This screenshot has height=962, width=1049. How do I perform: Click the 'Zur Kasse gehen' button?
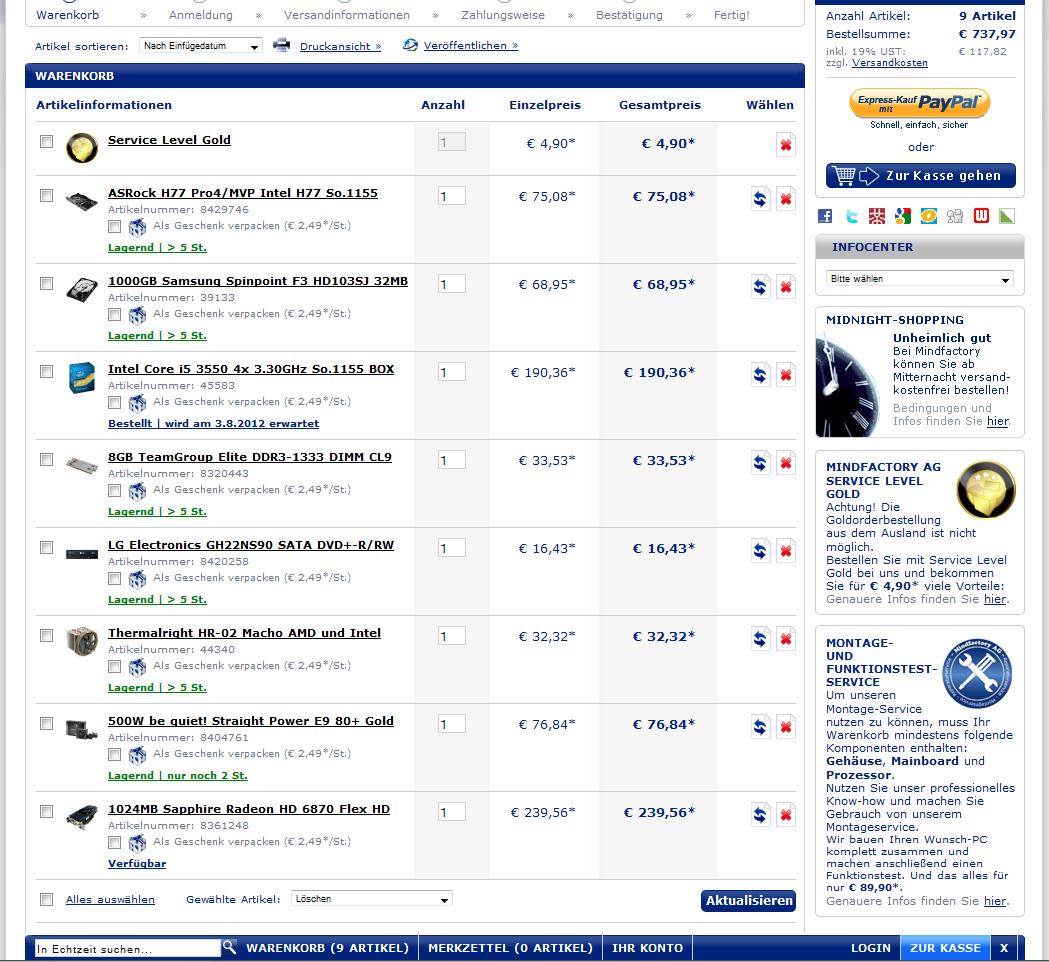921,176
